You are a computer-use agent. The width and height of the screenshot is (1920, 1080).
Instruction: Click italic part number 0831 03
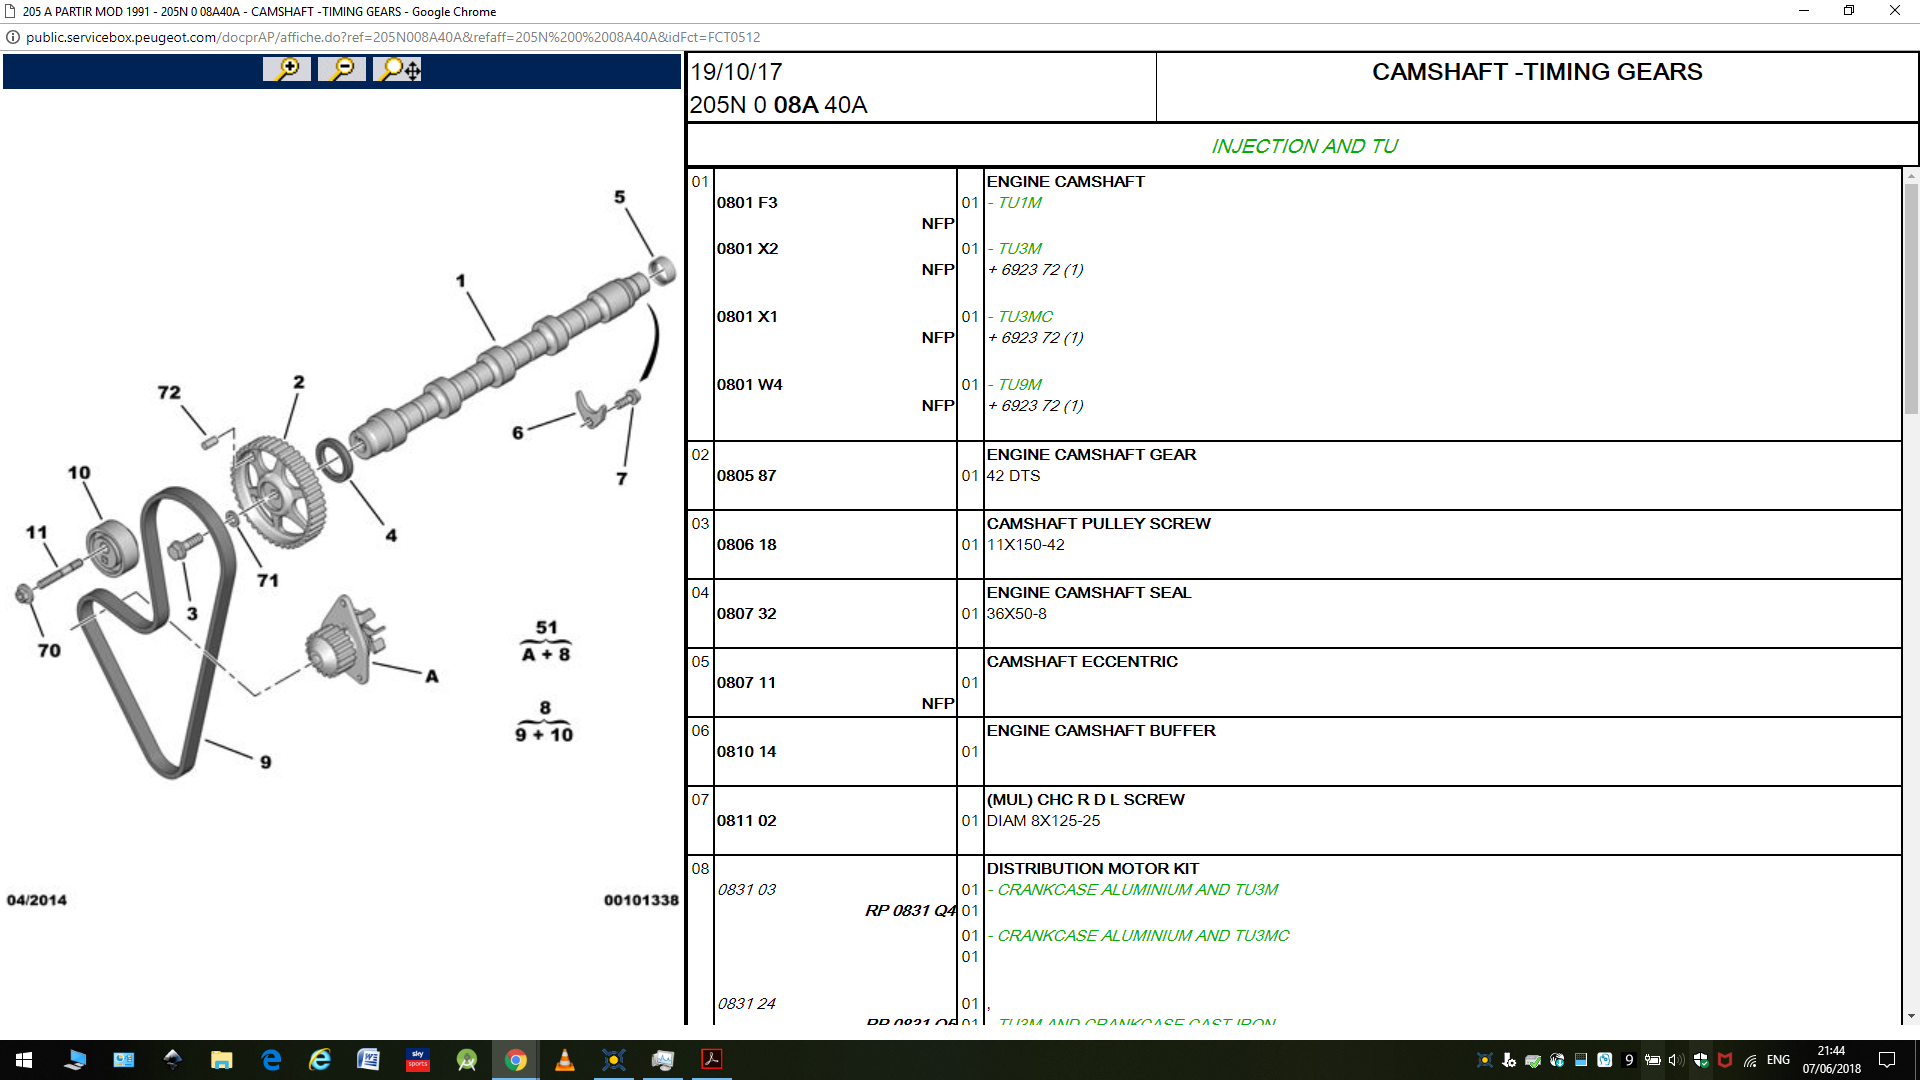[746, 890]
